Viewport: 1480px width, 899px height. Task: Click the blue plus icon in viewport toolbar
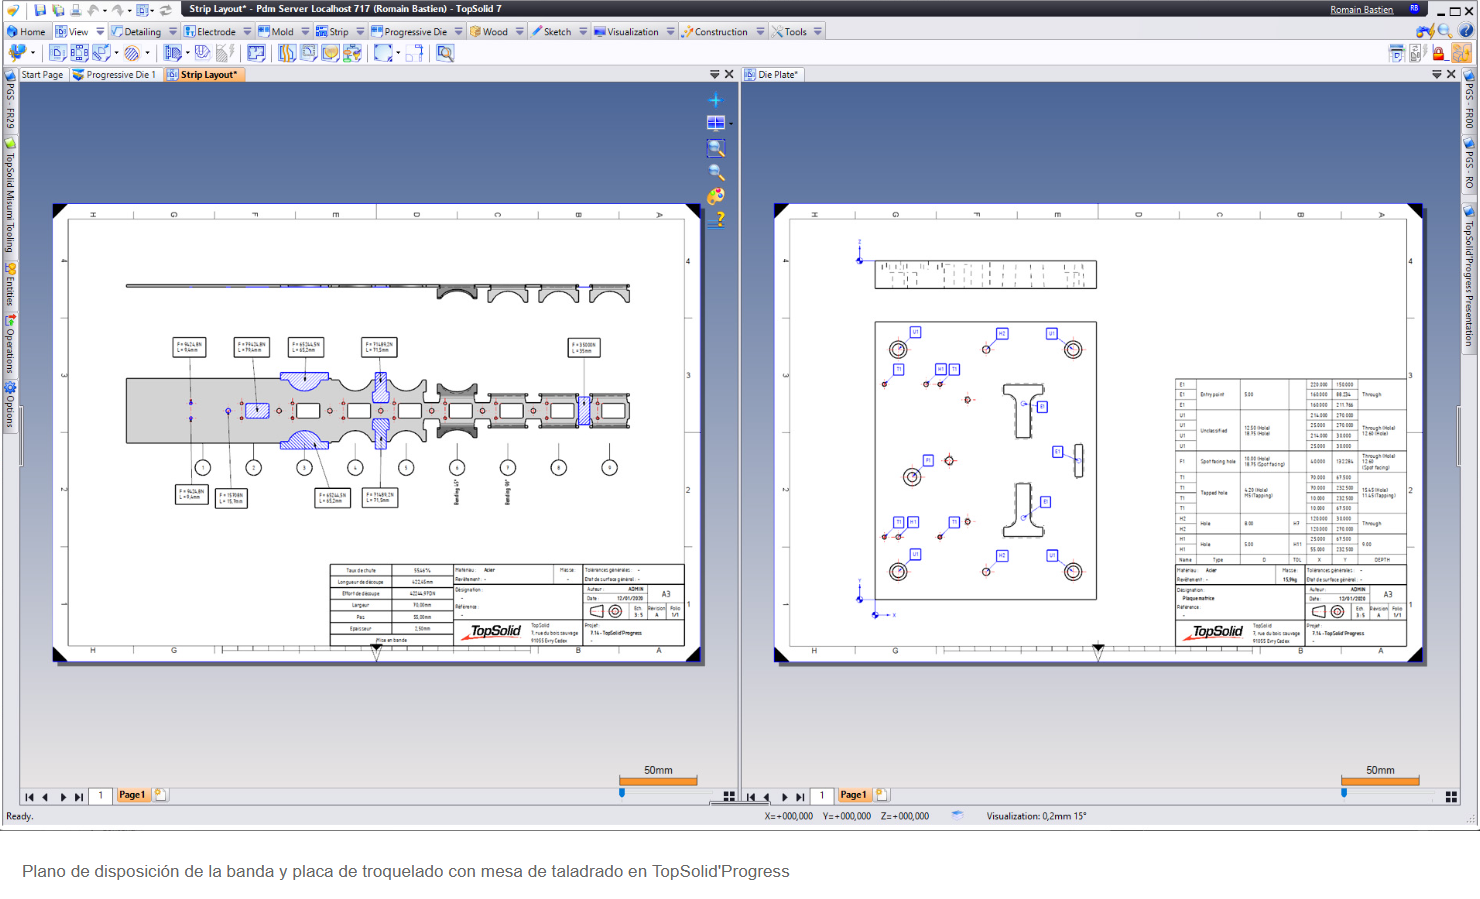tap(715, 100)
